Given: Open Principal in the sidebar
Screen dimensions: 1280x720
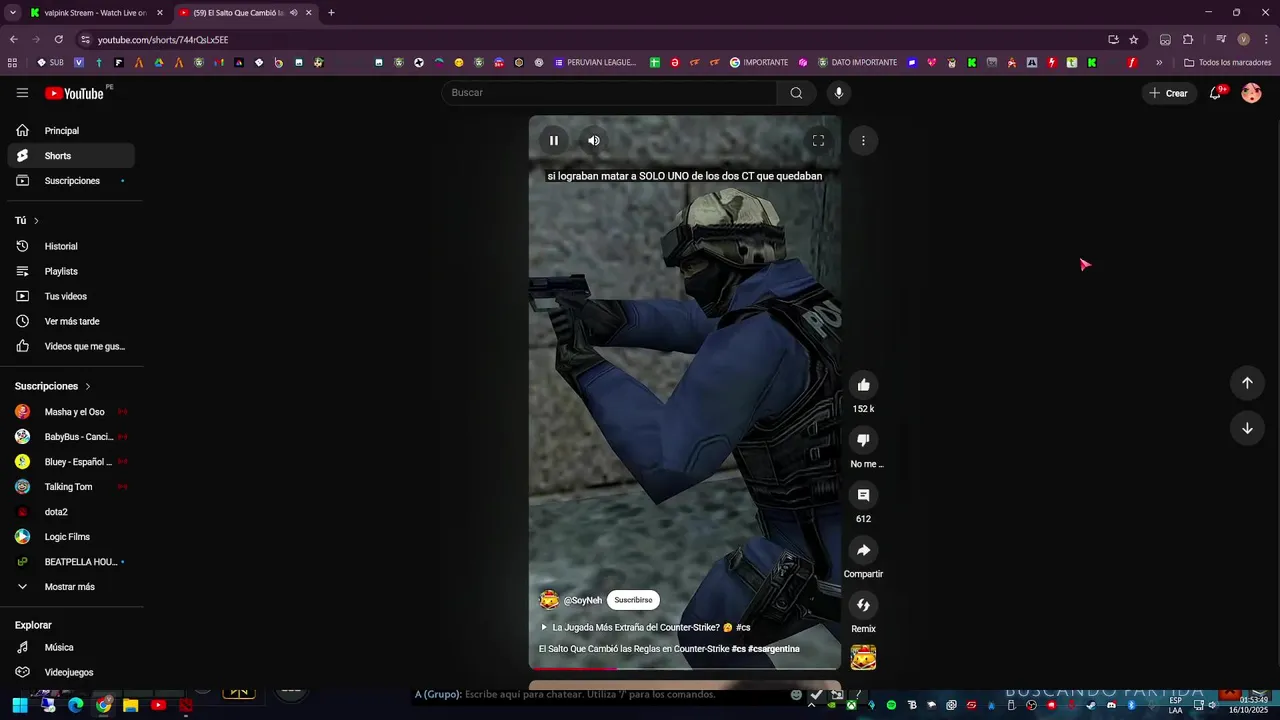Looking at the screenshot, I should 71,131.
